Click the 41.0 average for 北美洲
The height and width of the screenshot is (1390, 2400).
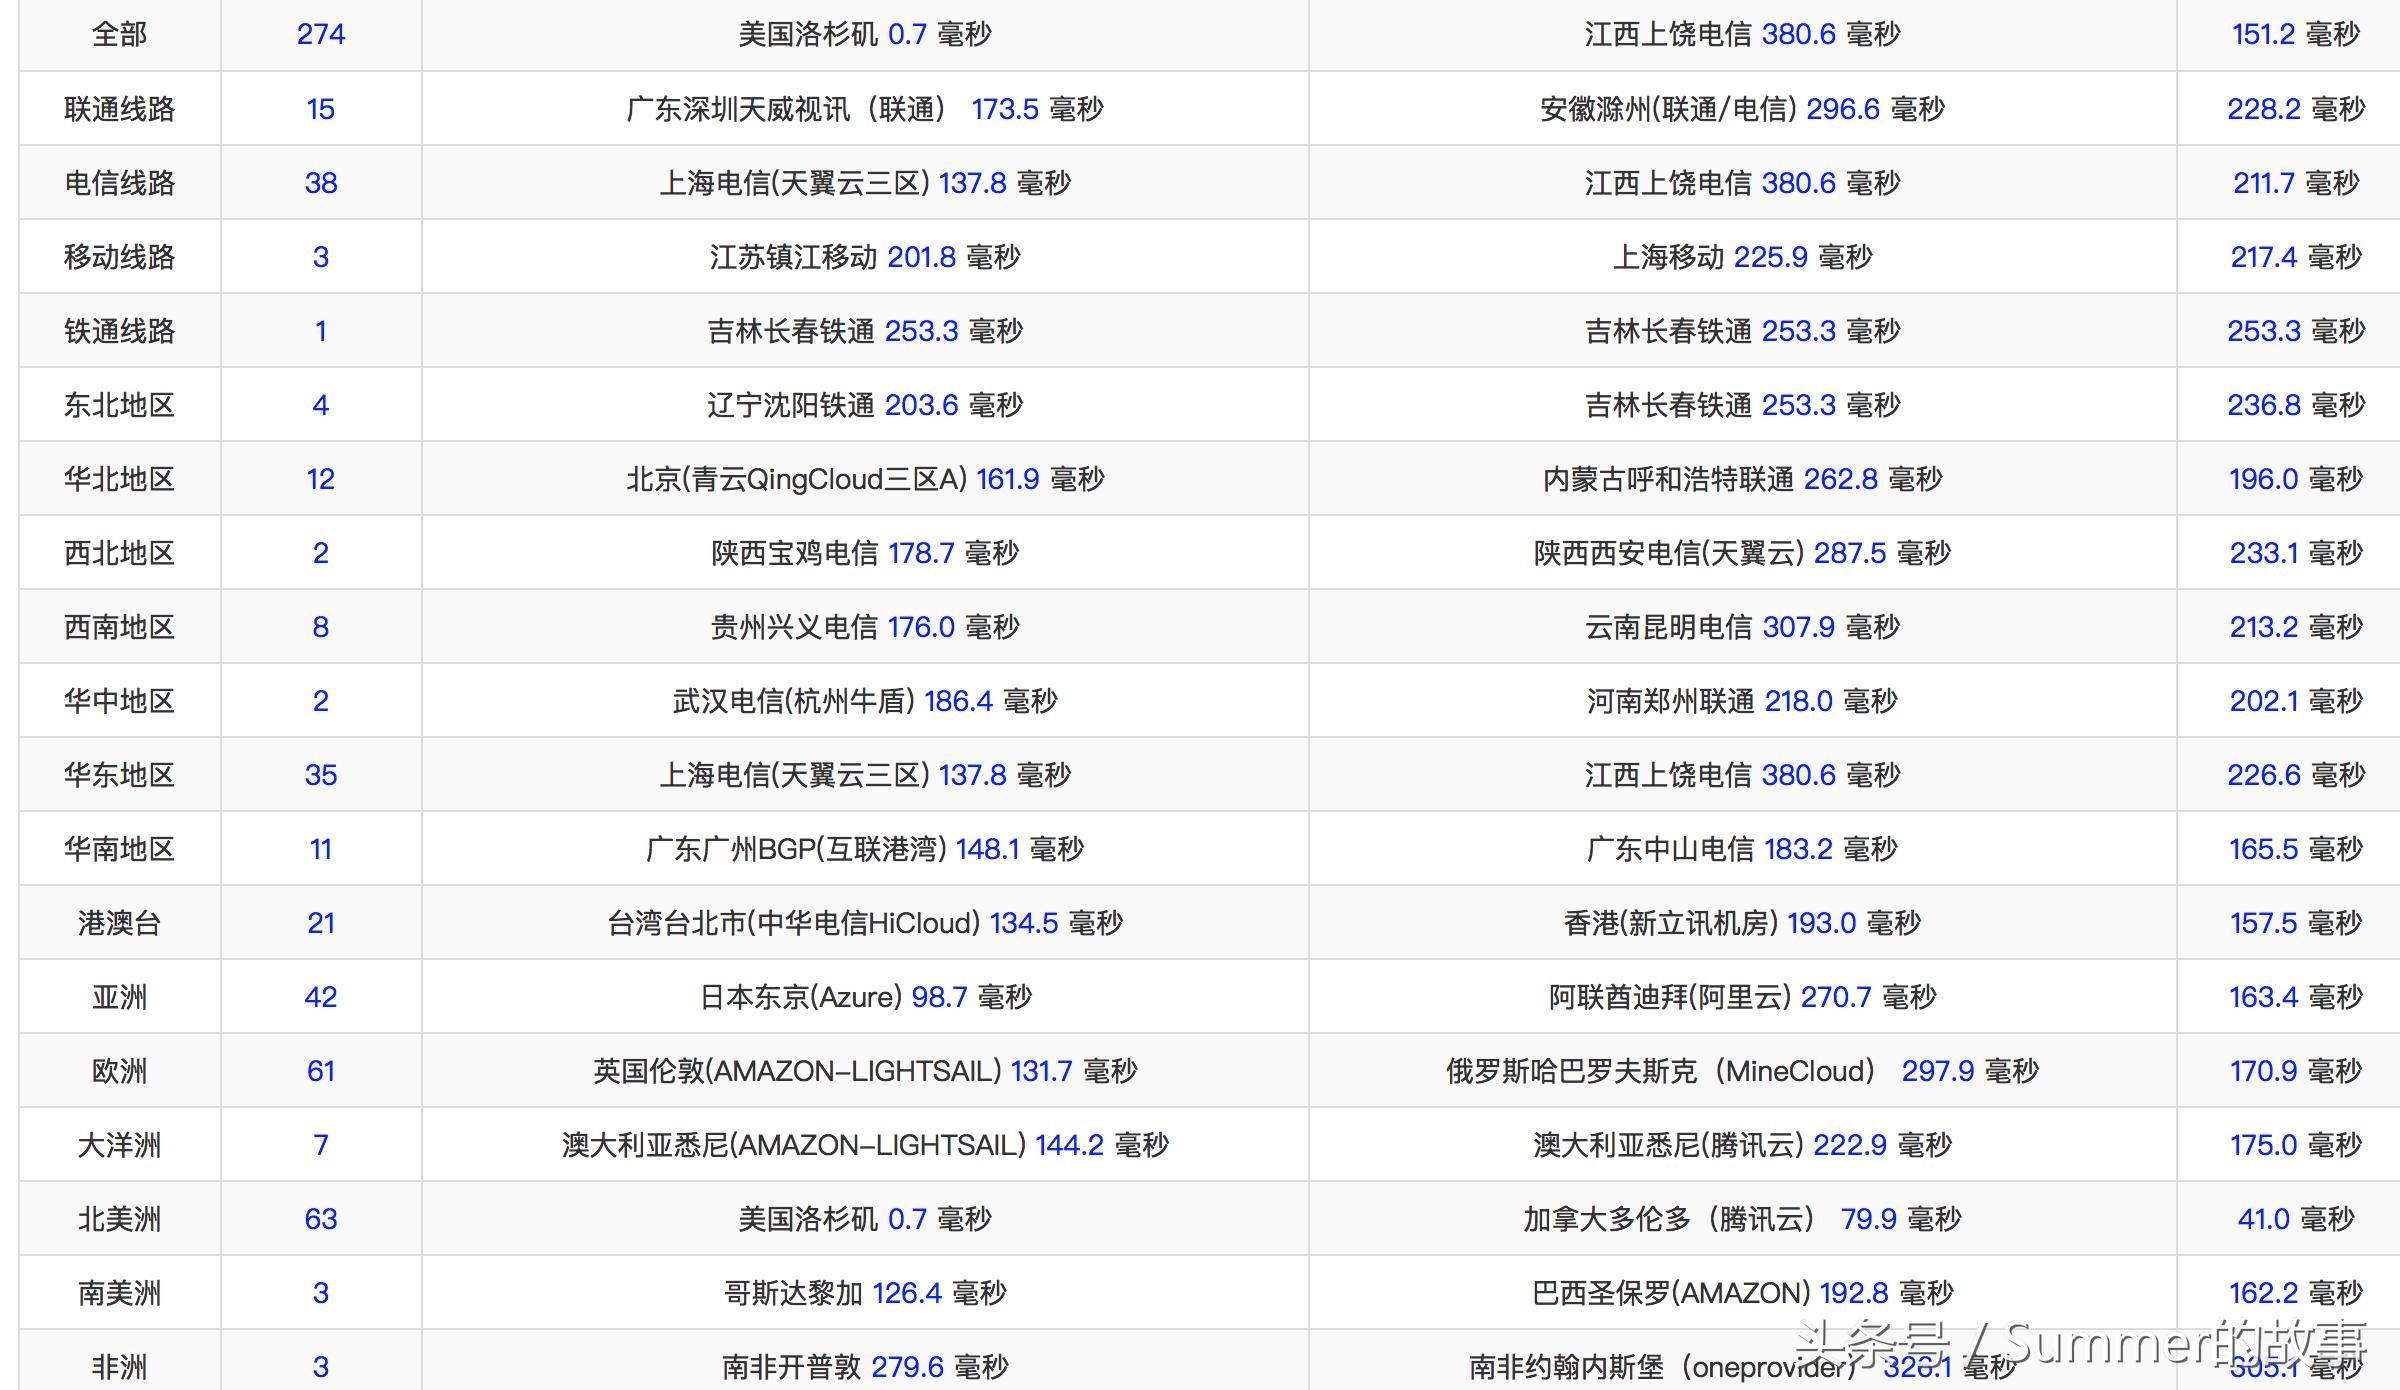2263,1219
